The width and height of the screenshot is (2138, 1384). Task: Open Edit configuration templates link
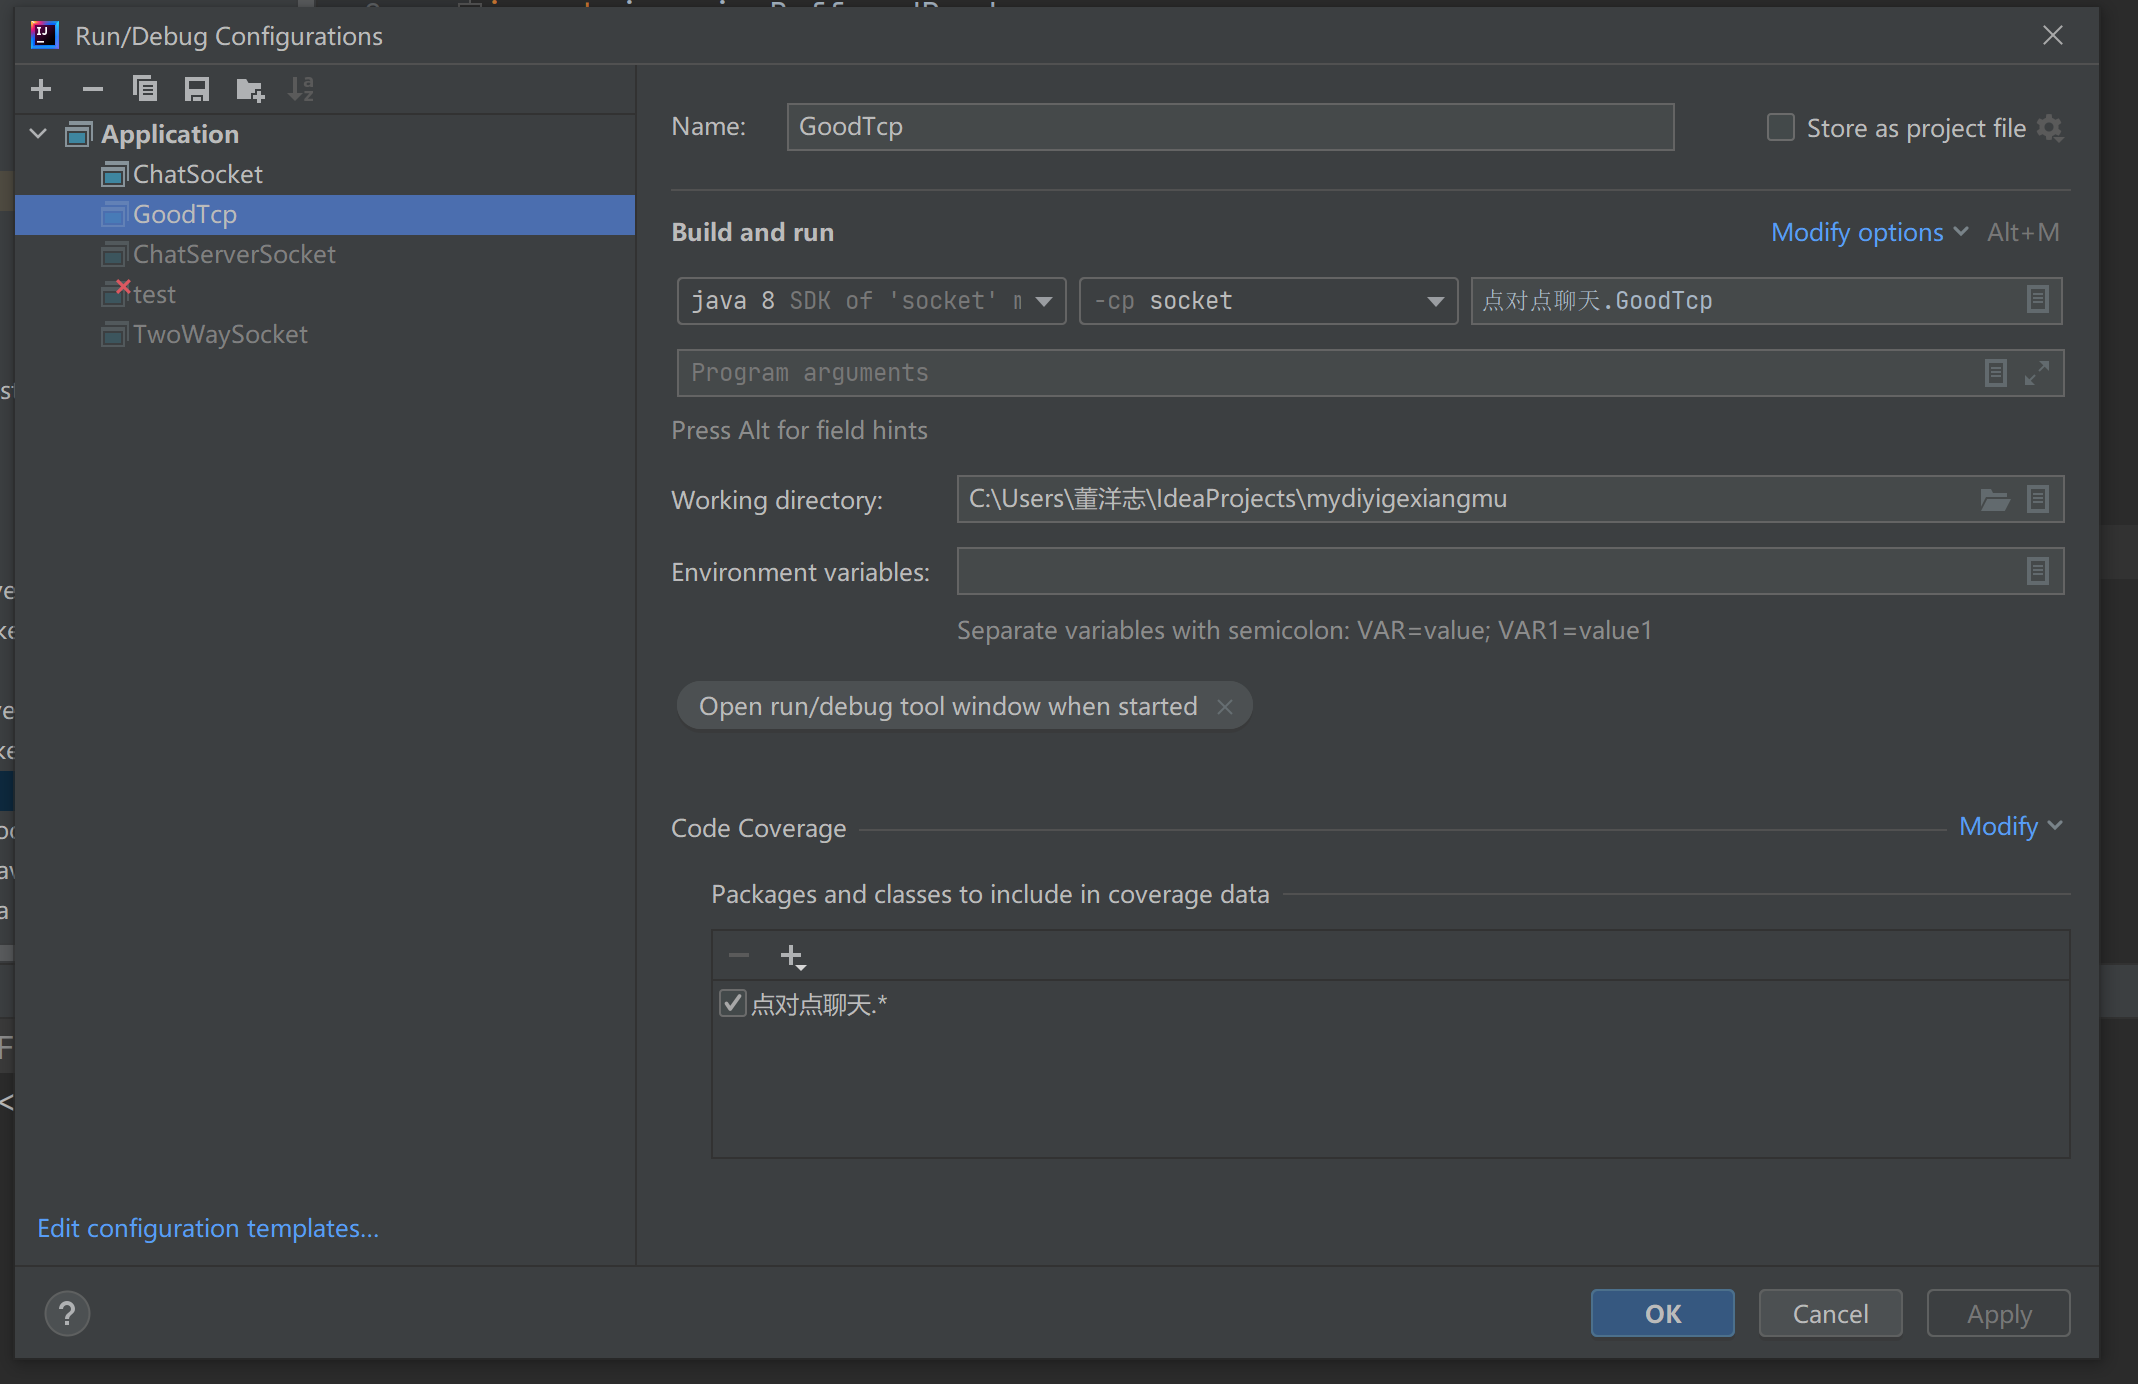[x=208, y=1227]
